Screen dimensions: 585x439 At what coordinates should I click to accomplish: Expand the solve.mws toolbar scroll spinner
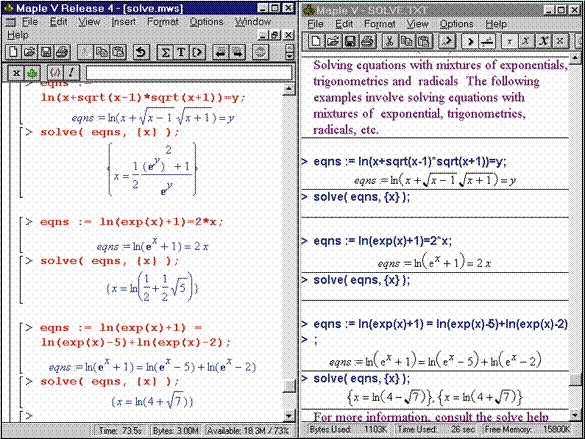click(x=289, y=52)
